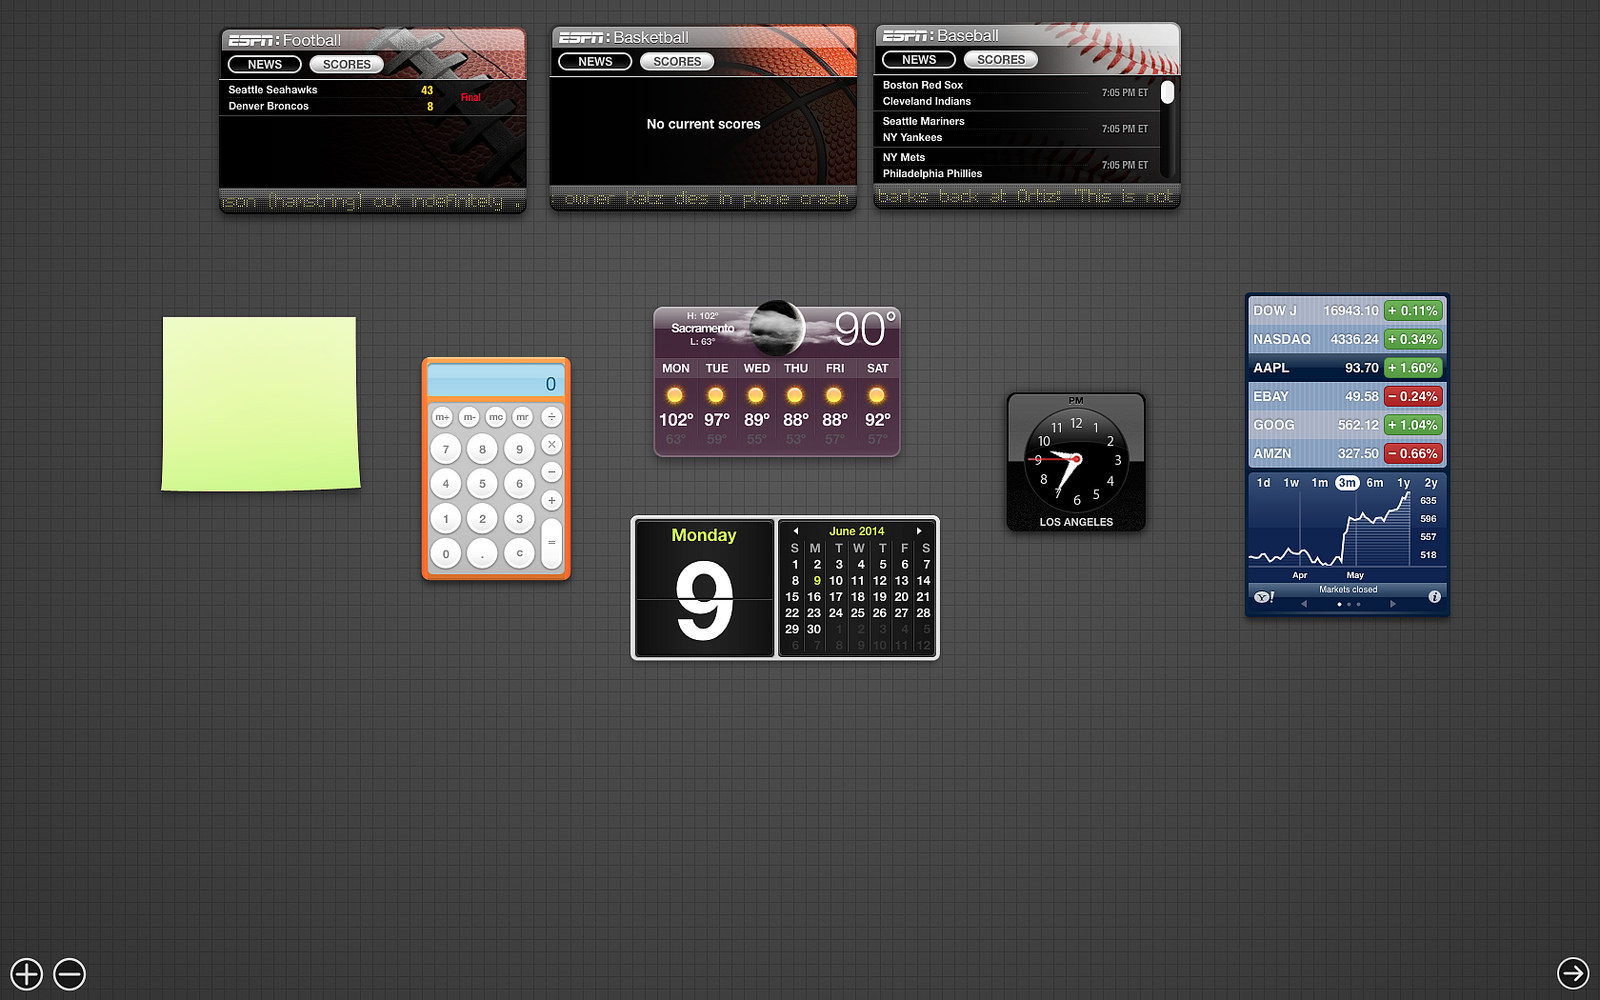The image size is (1600, 1000).
Task: Click the LOS ANGELES clock label
Action: pos(1076,522)
